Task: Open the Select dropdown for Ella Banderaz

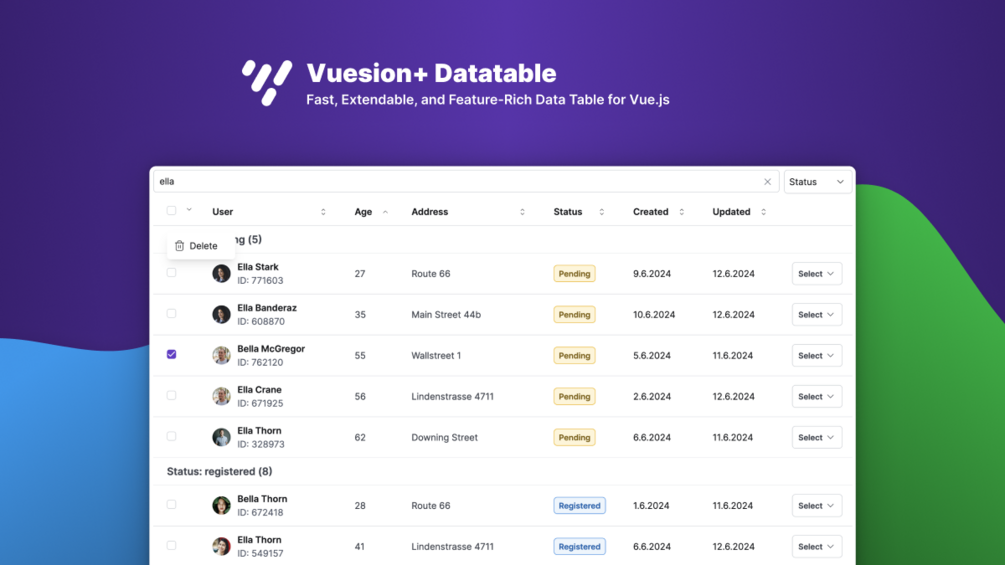Action: (x=816, y=315)
